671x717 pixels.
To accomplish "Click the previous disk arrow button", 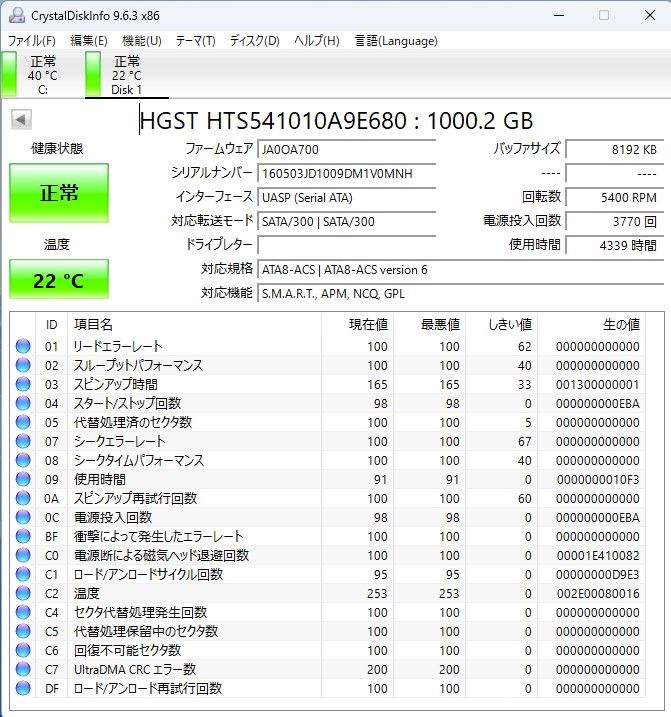I will click(21, 120).
